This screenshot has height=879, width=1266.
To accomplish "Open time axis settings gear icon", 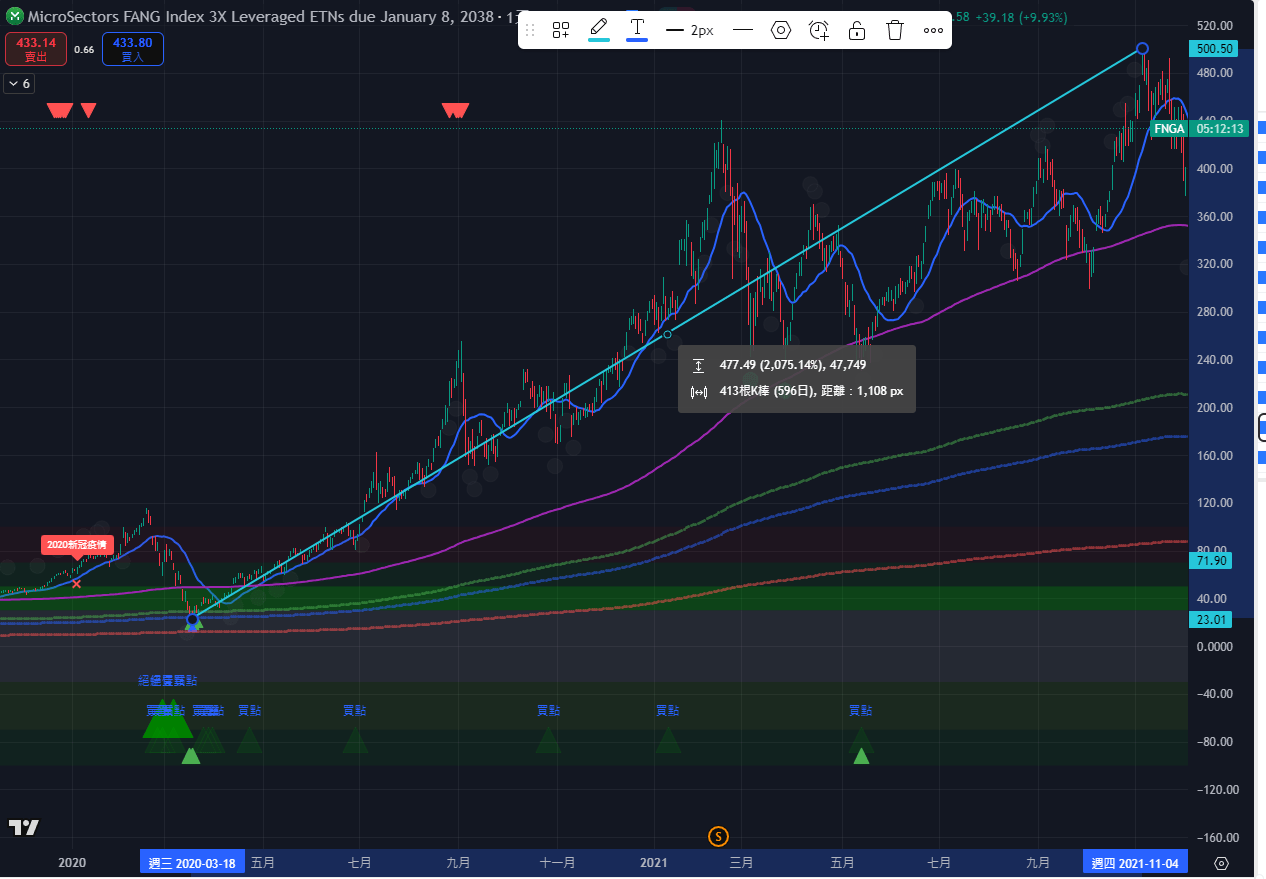I will pos(1221,863).
